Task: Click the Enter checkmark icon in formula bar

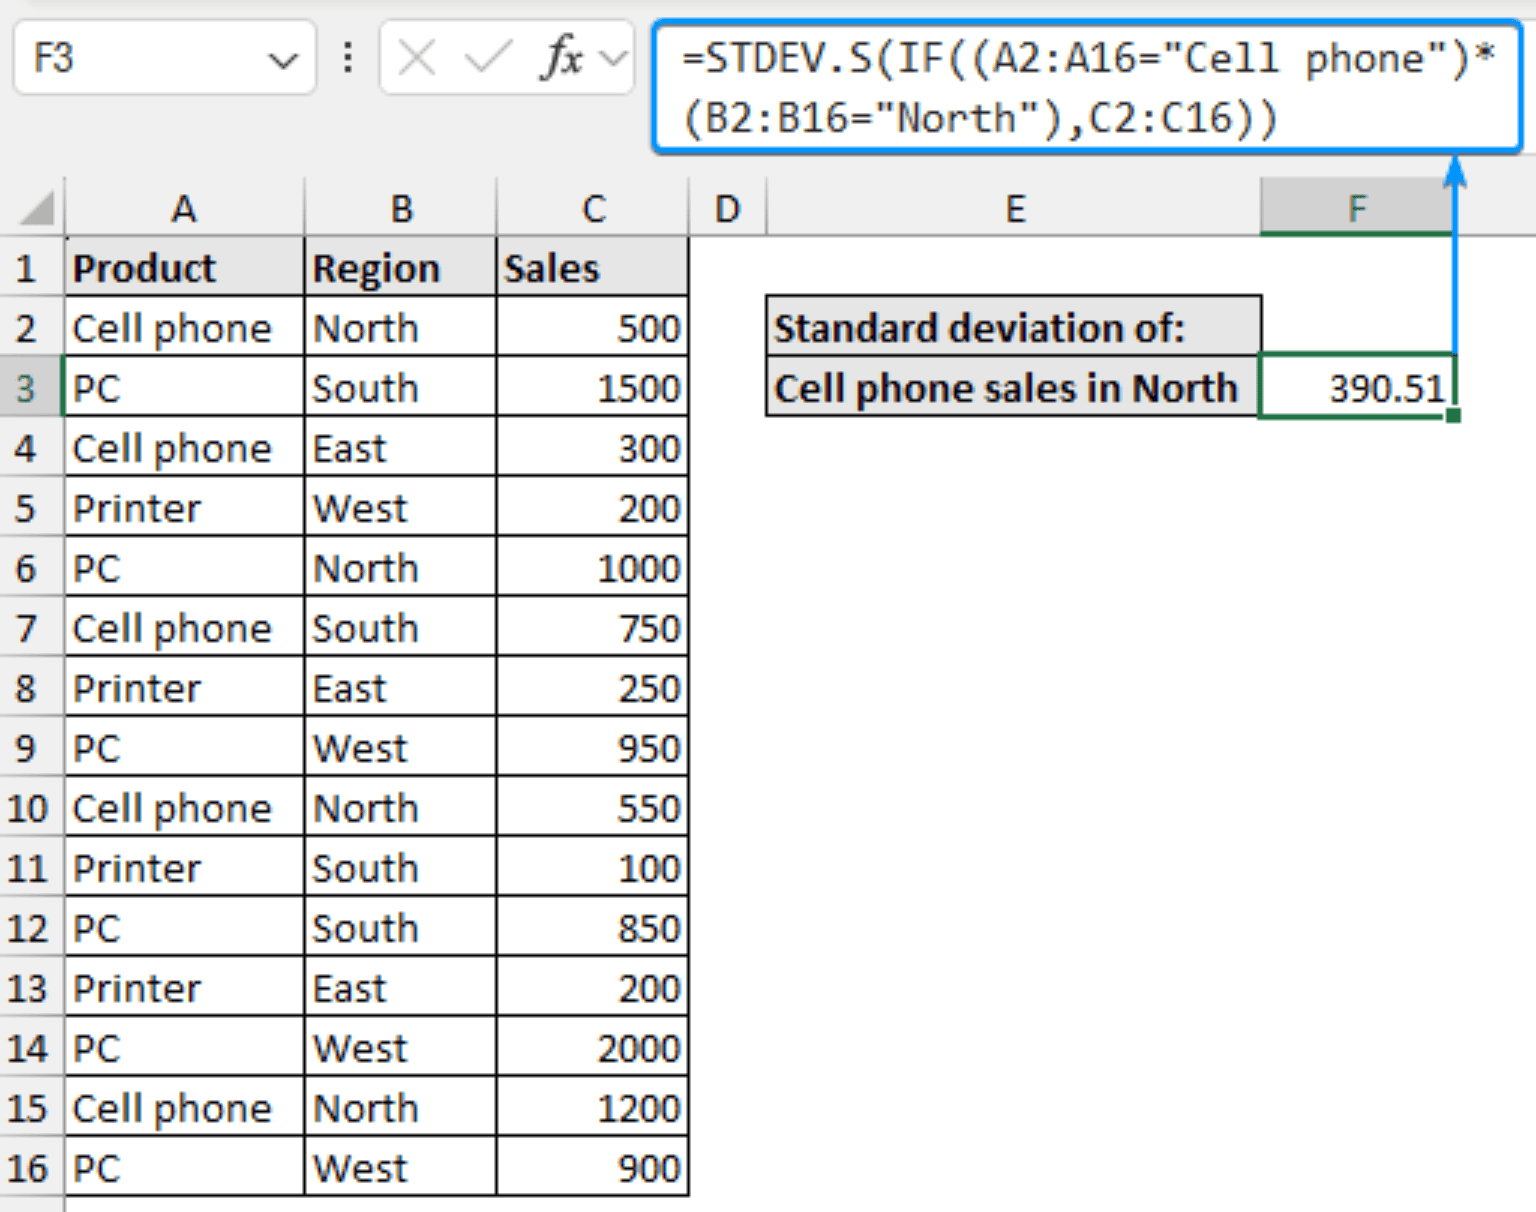Action: pyautogui.click(x=484, y=57)
